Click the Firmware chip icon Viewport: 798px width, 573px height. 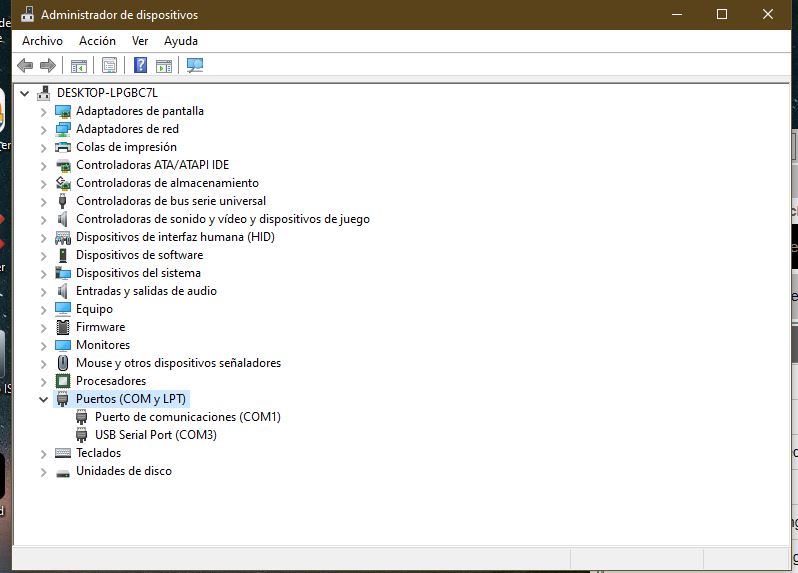click(x=63, y=327)
